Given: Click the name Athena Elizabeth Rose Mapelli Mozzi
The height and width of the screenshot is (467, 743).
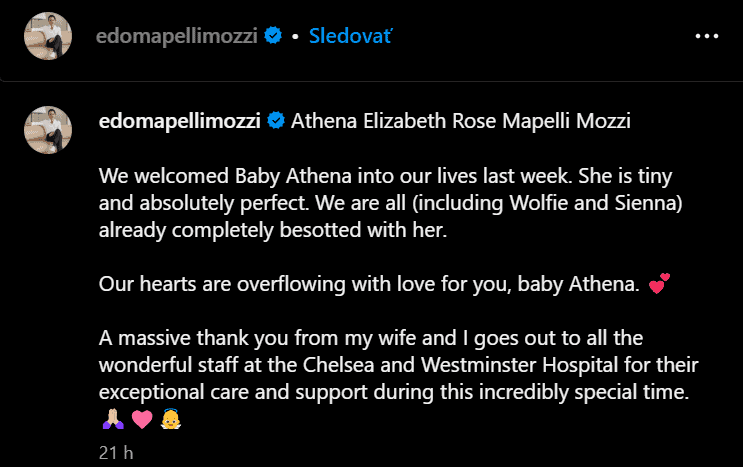Looking at the screenshot, I should pyautogui.click(x=461, y=121).
